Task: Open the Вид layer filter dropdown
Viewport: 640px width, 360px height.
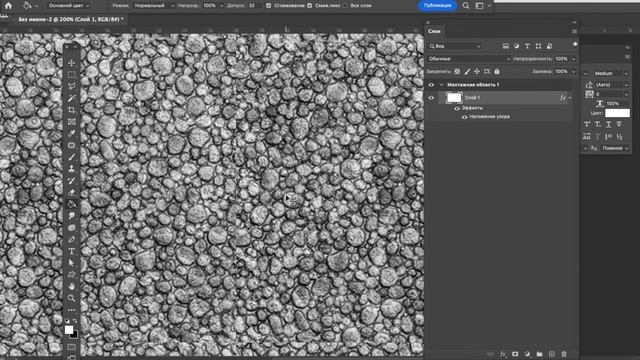Action: pyautogui.click(x=455, y=46)
